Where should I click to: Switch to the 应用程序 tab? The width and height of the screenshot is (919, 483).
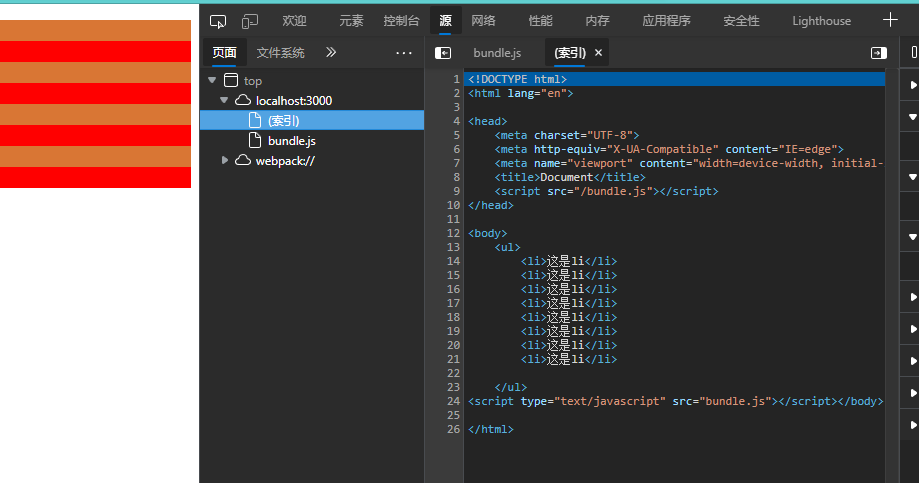[x=666, y=21]
